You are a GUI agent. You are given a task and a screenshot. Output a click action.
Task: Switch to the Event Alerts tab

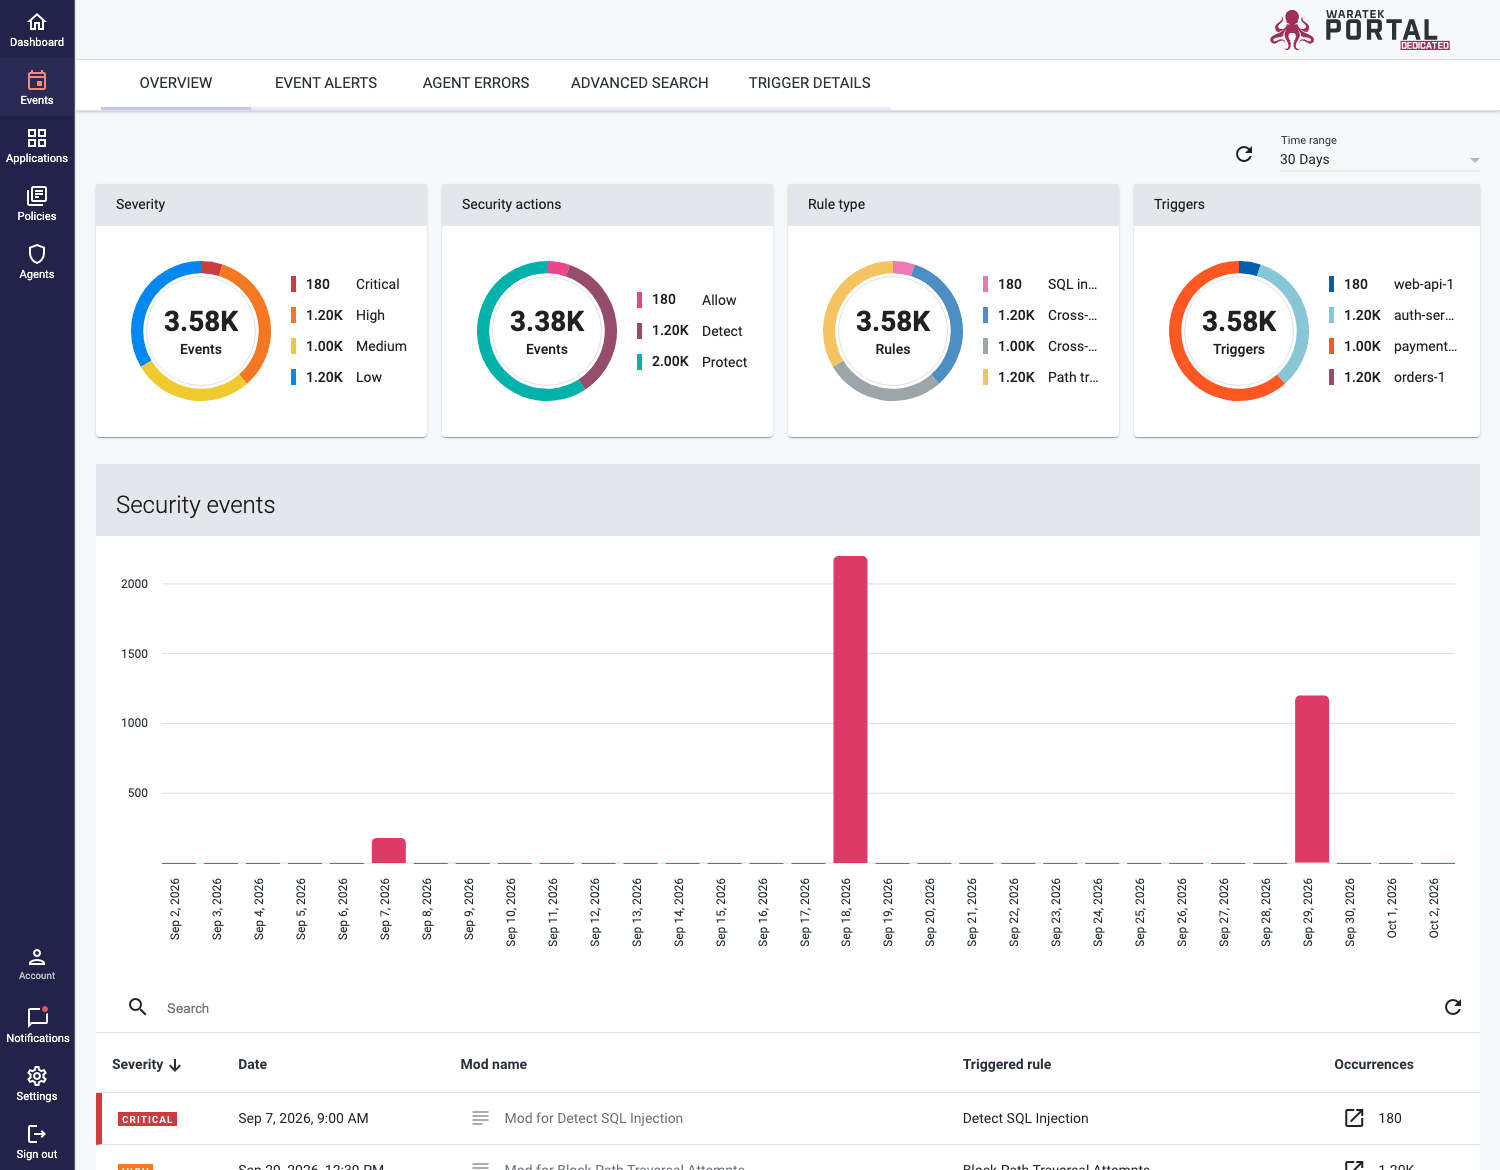click(x=326, y=83)
